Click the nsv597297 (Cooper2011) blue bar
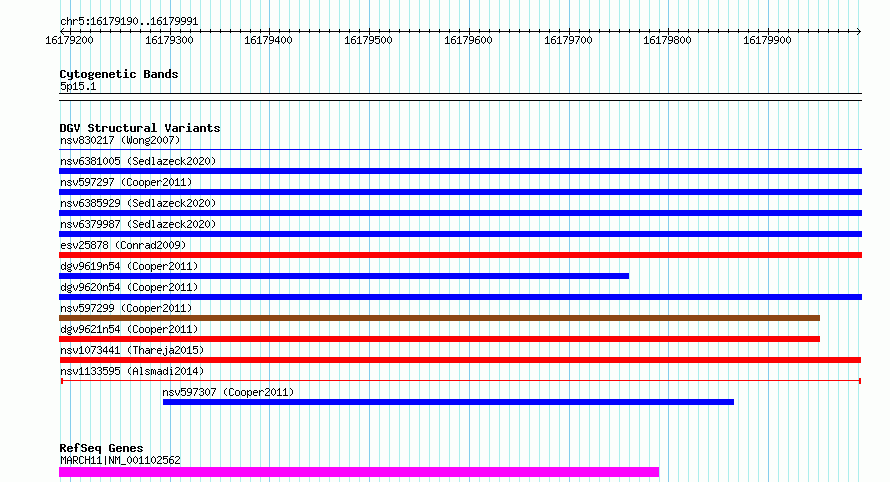 460,192
